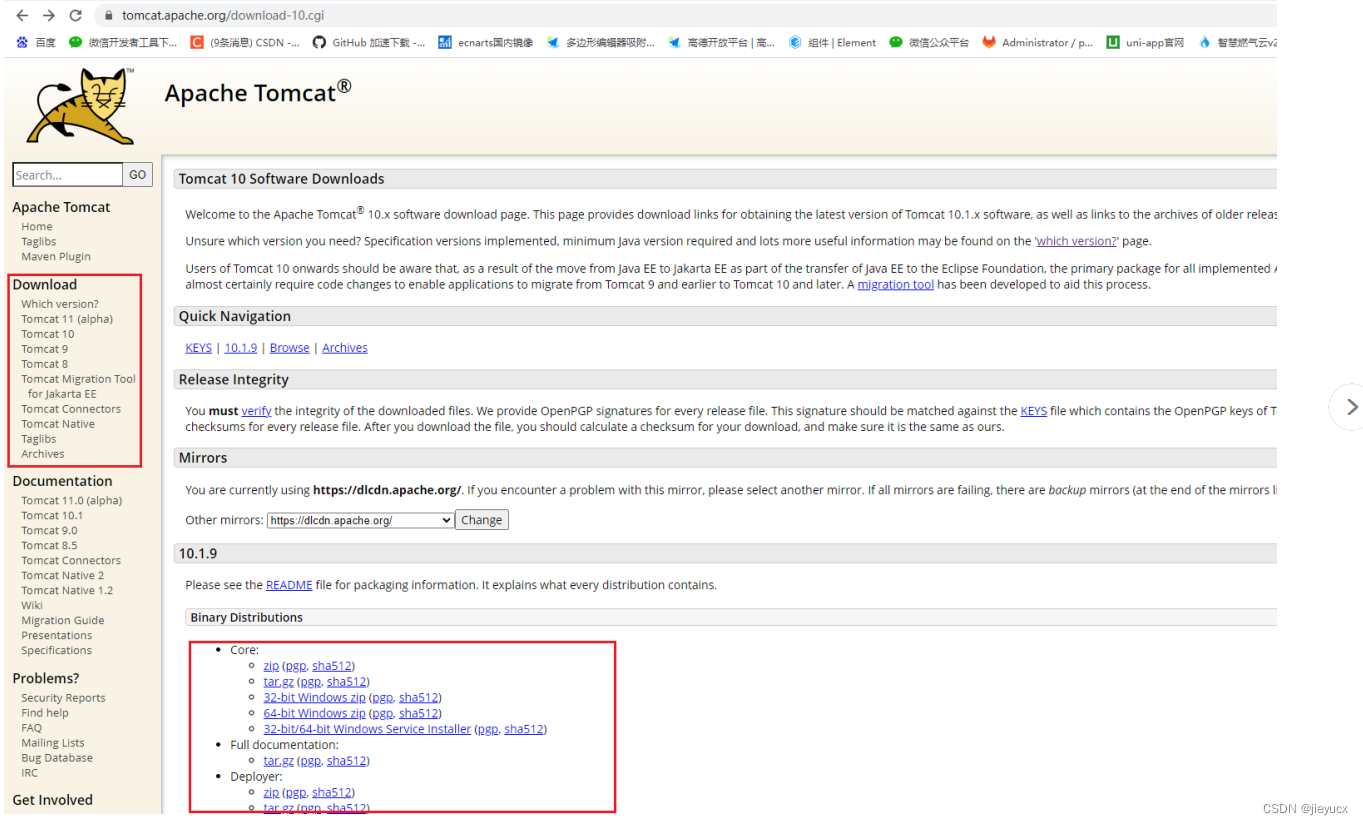Viewport: 1363px width, 825px height.
Task: Open the IRC sidebar link
Action: tap(30, 773)
